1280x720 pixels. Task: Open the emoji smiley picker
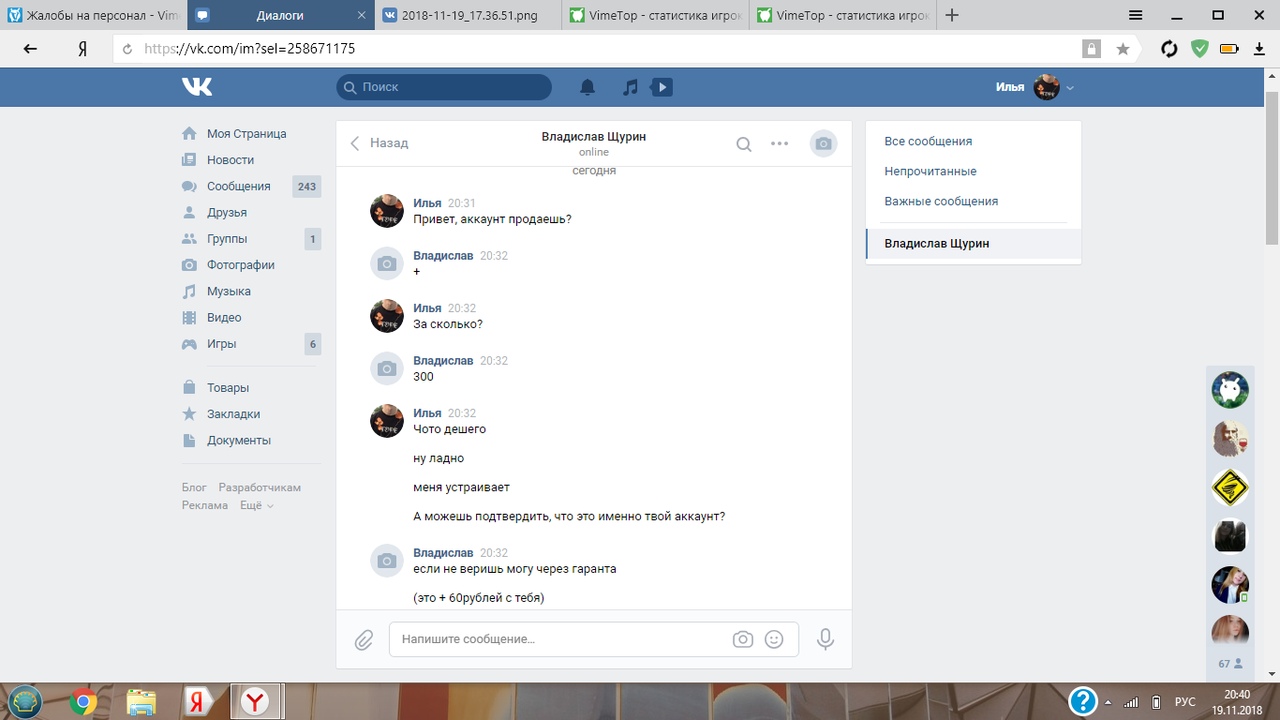tap(774, 639)
